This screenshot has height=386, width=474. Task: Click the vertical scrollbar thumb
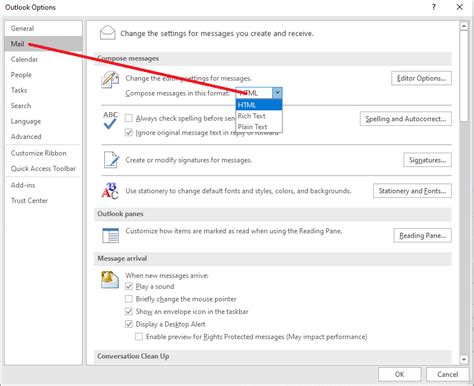point(464,76)
